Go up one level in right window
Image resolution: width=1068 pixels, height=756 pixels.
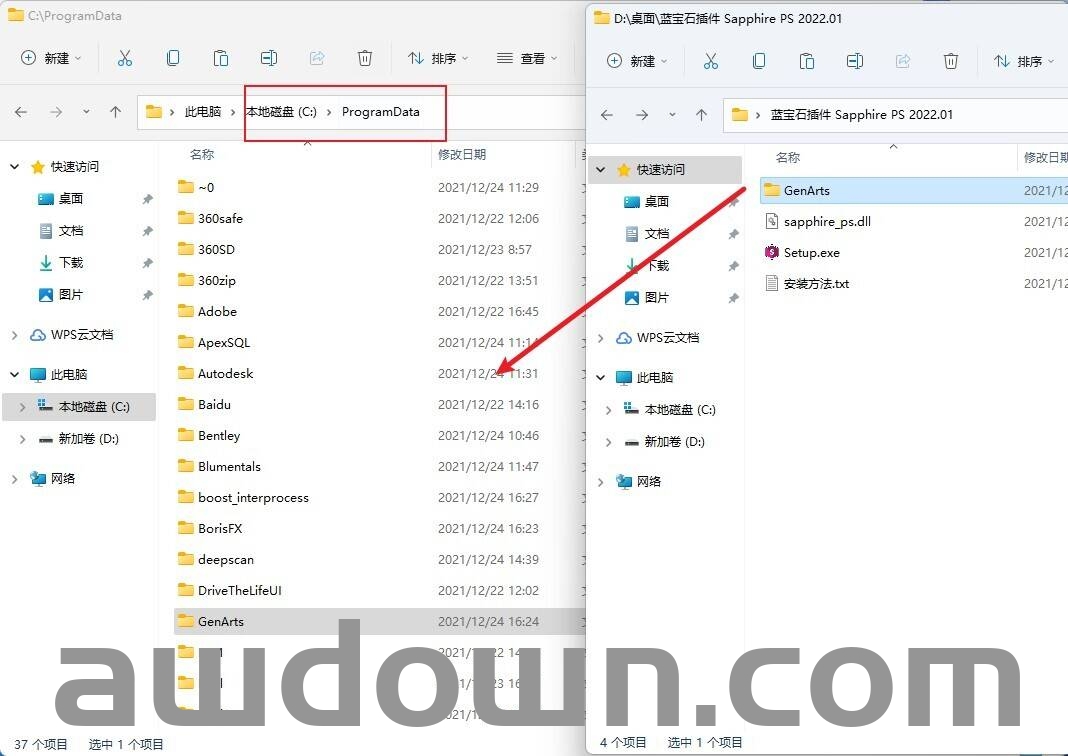[x=701, y=115]
